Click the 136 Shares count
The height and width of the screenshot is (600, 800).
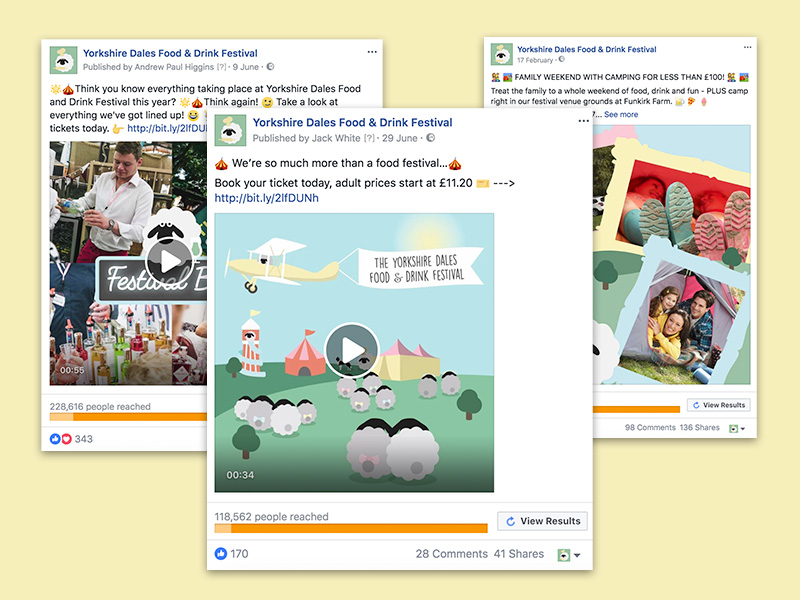(x=699, y=428)
